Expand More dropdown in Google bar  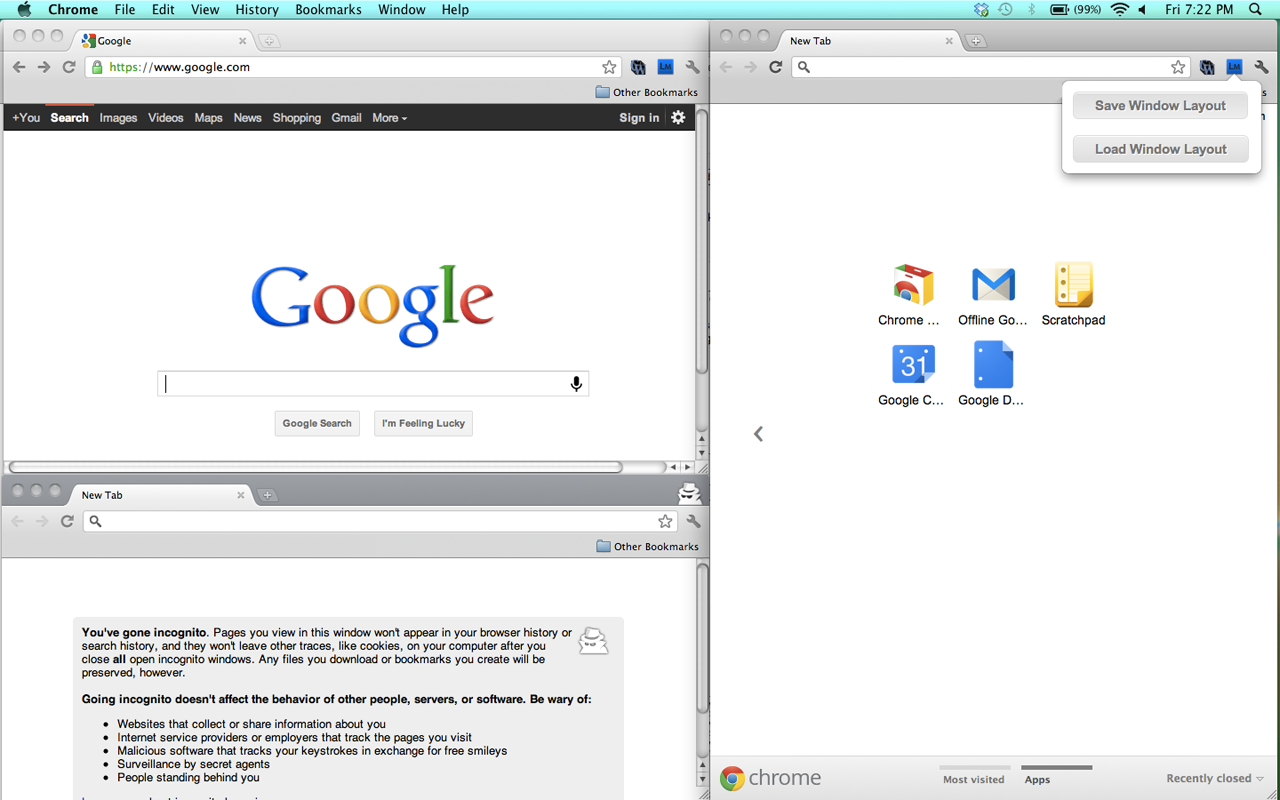pos(389,118)
